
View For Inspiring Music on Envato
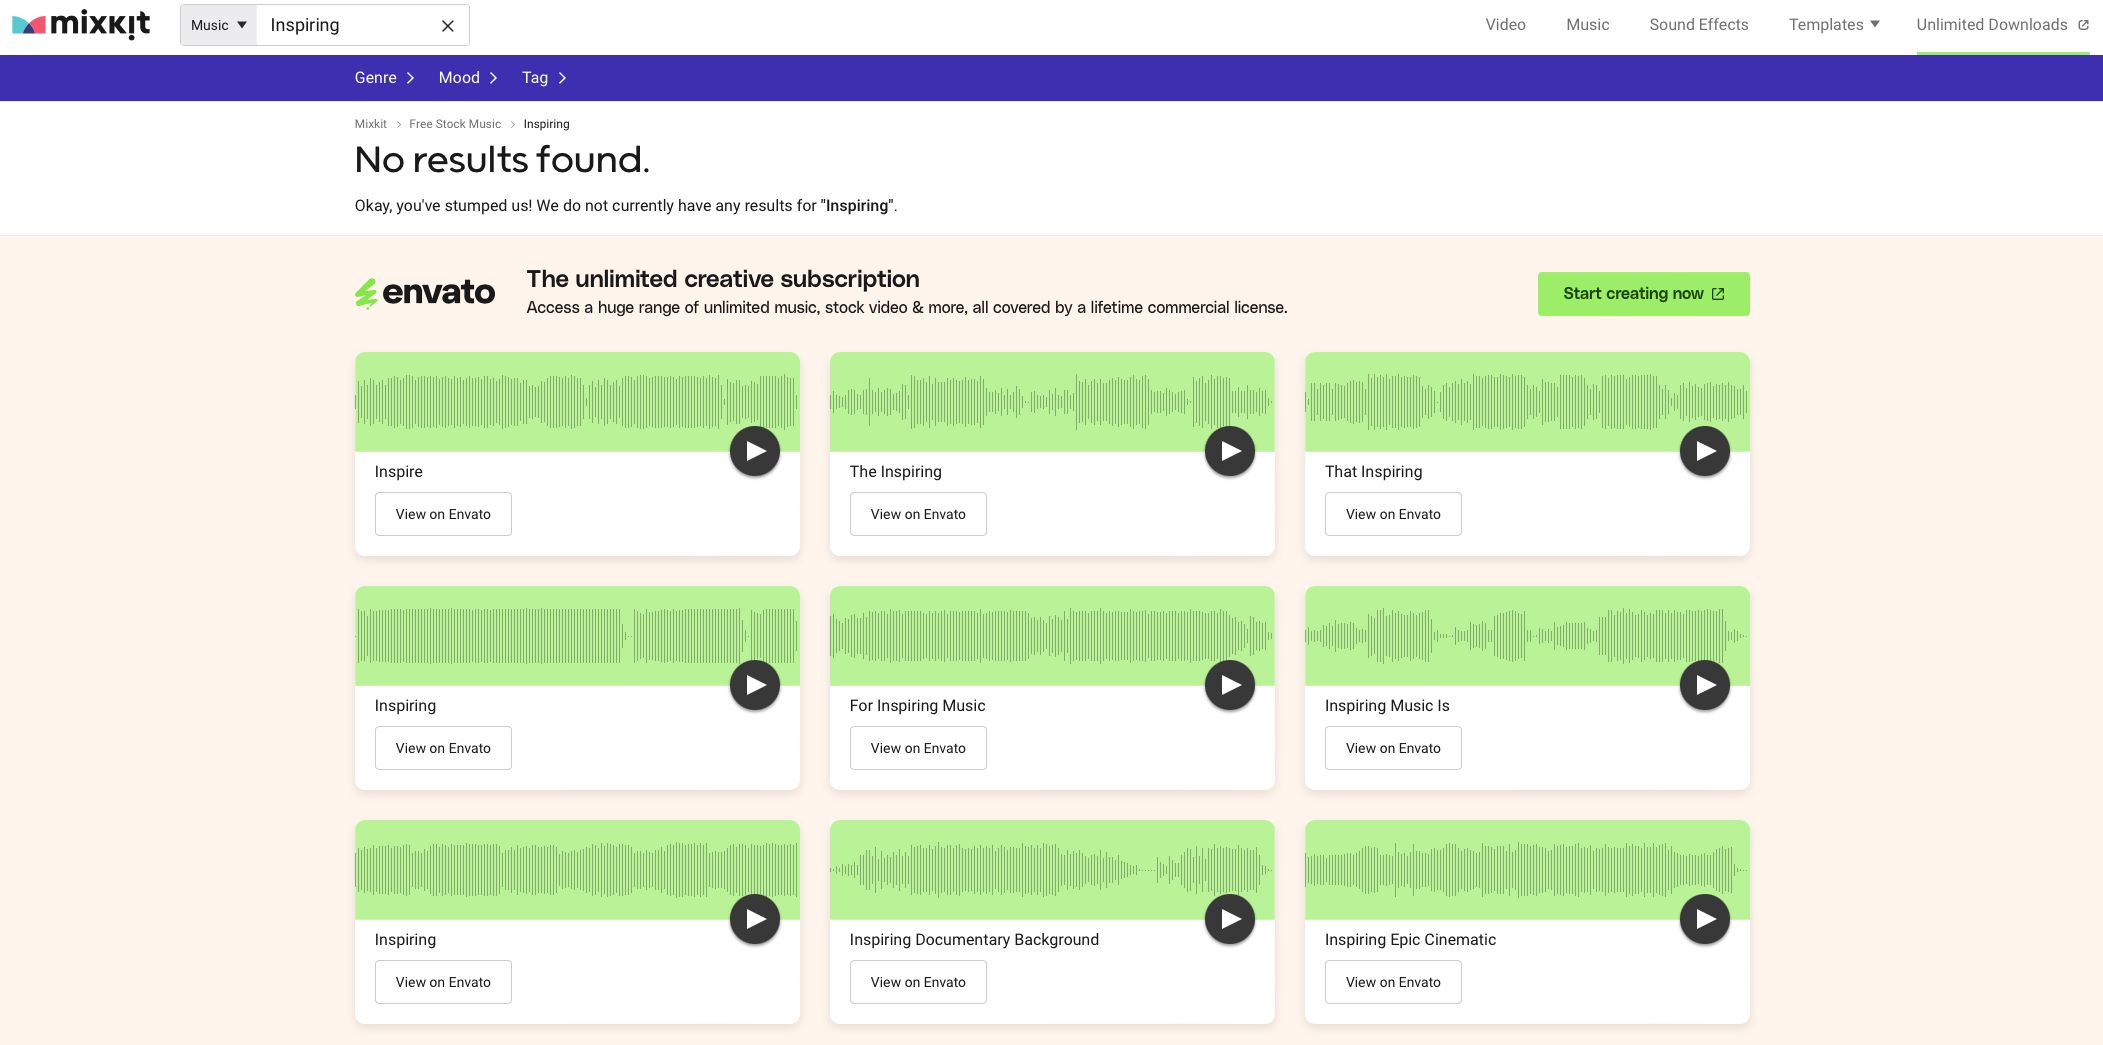(x=918, y=748)
